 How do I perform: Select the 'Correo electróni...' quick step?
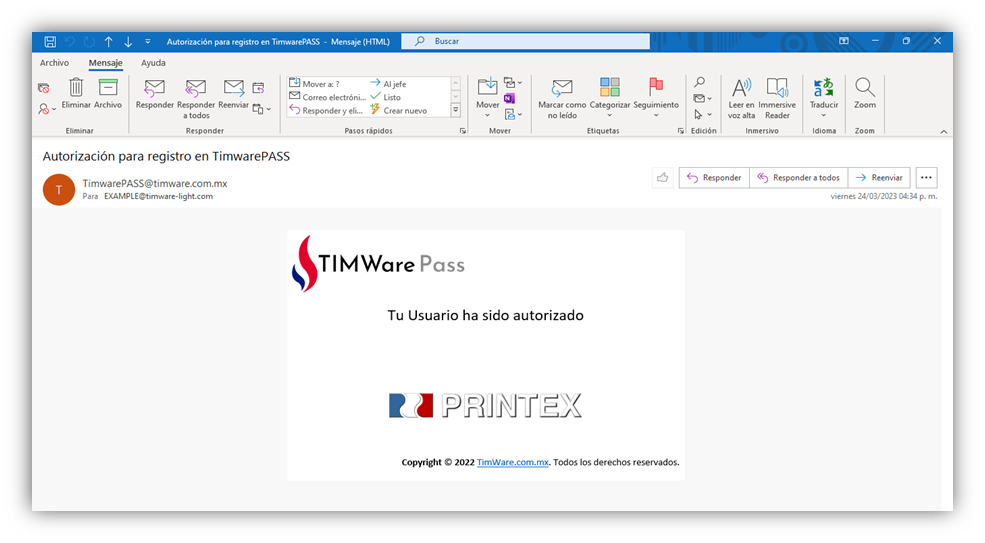click(x=327, y=97)
